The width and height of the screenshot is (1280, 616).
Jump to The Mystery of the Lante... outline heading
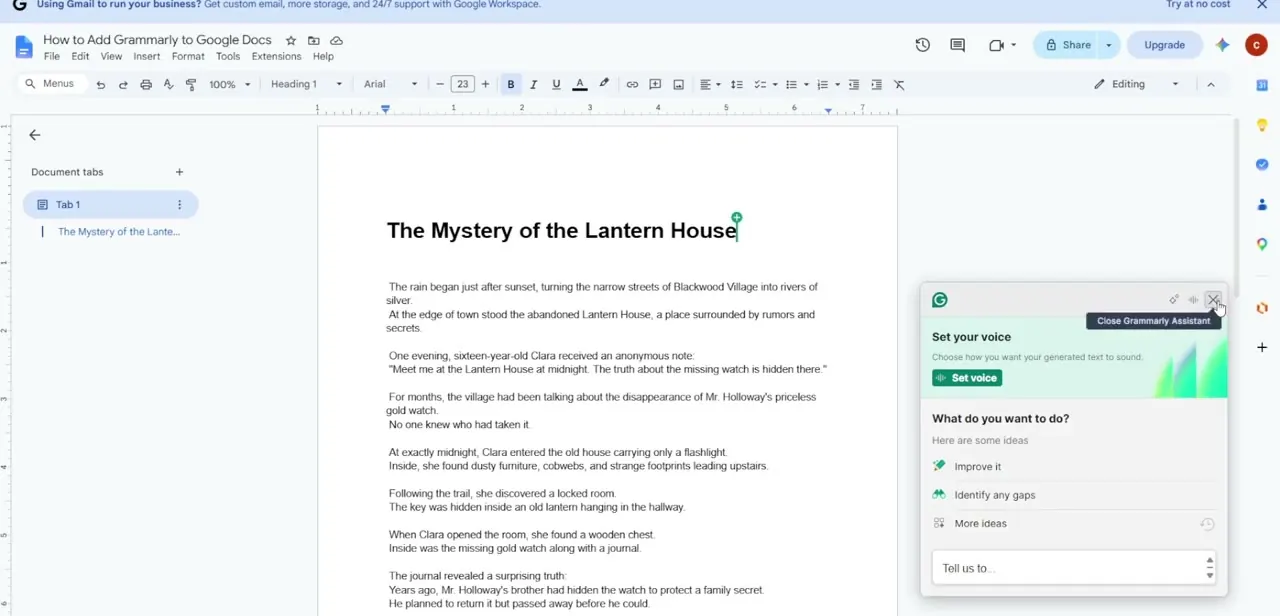(x=119, y=232)
